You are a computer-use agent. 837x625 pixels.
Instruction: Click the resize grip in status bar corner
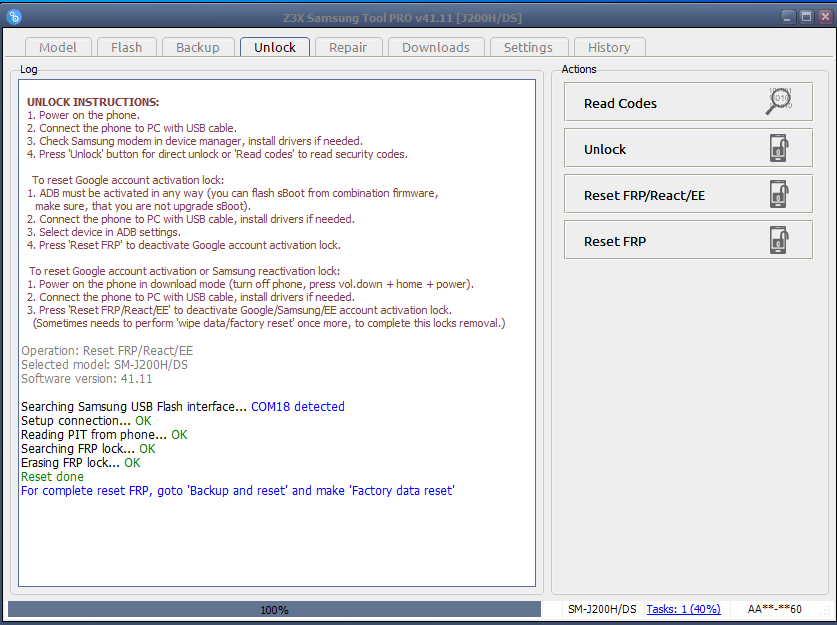point(825,612)
